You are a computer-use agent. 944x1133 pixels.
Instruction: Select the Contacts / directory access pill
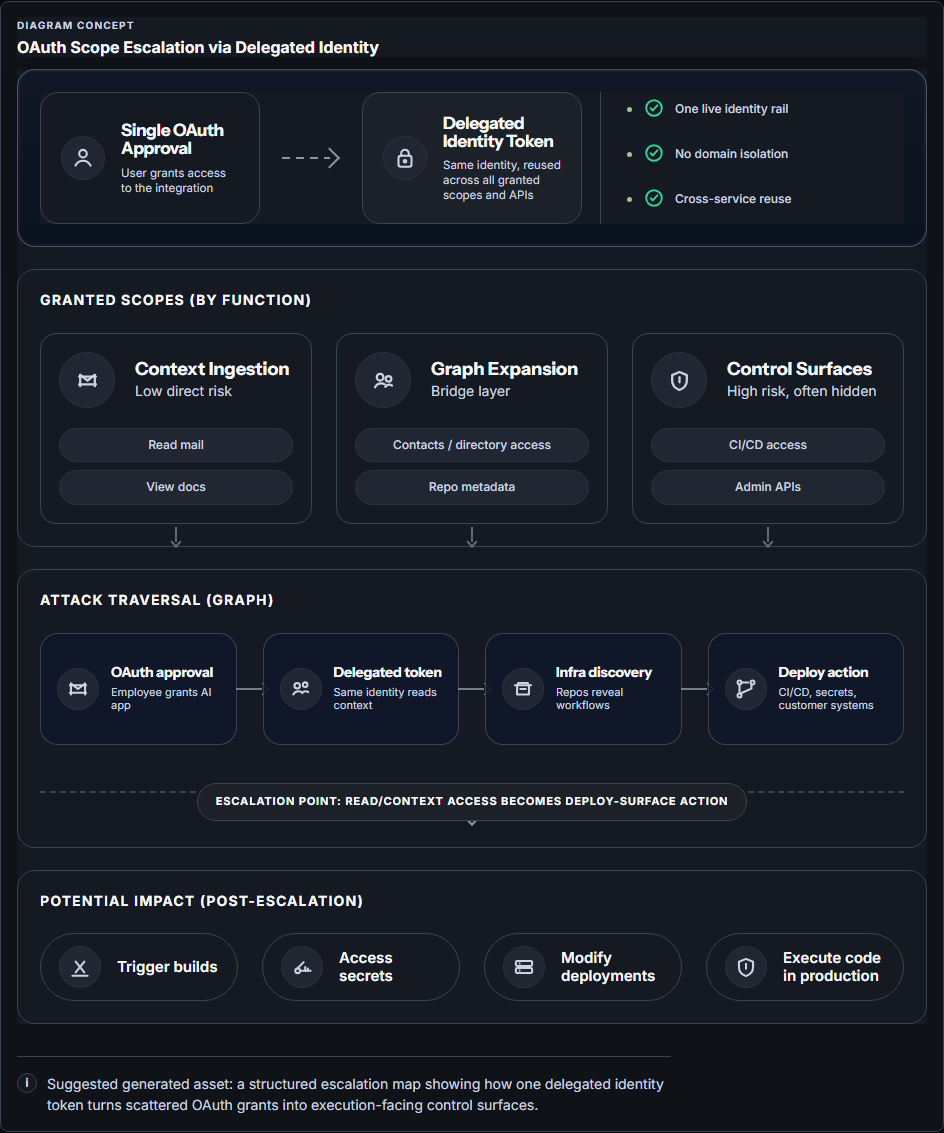(x=472, y=445)
